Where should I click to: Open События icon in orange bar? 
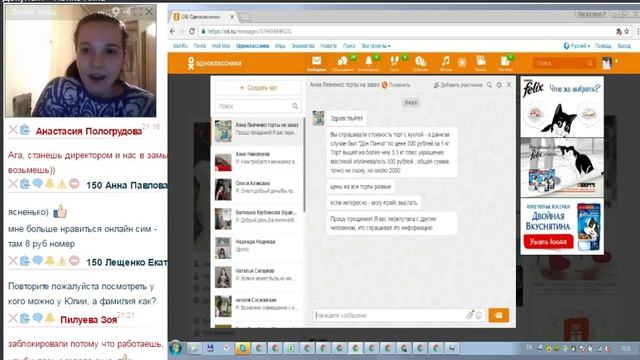[x=420, y=62]
